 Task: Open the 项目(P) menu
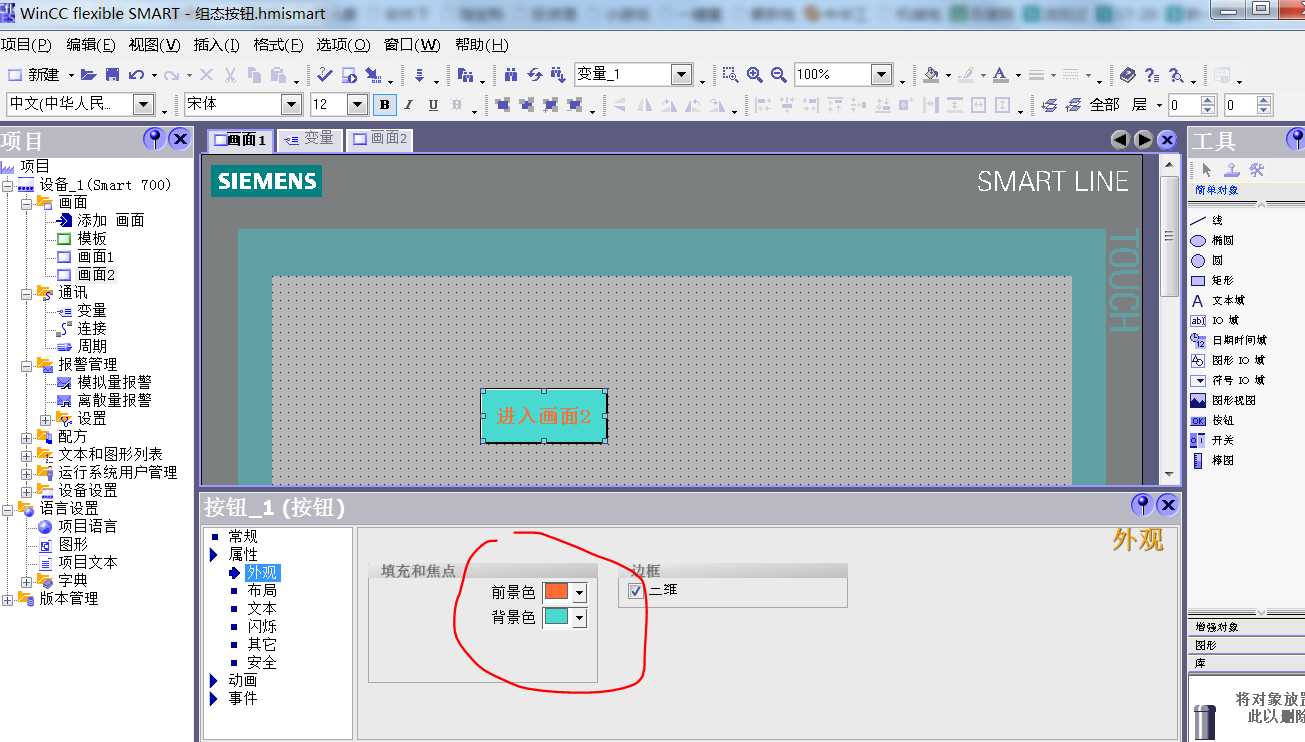tap(26, 45)
